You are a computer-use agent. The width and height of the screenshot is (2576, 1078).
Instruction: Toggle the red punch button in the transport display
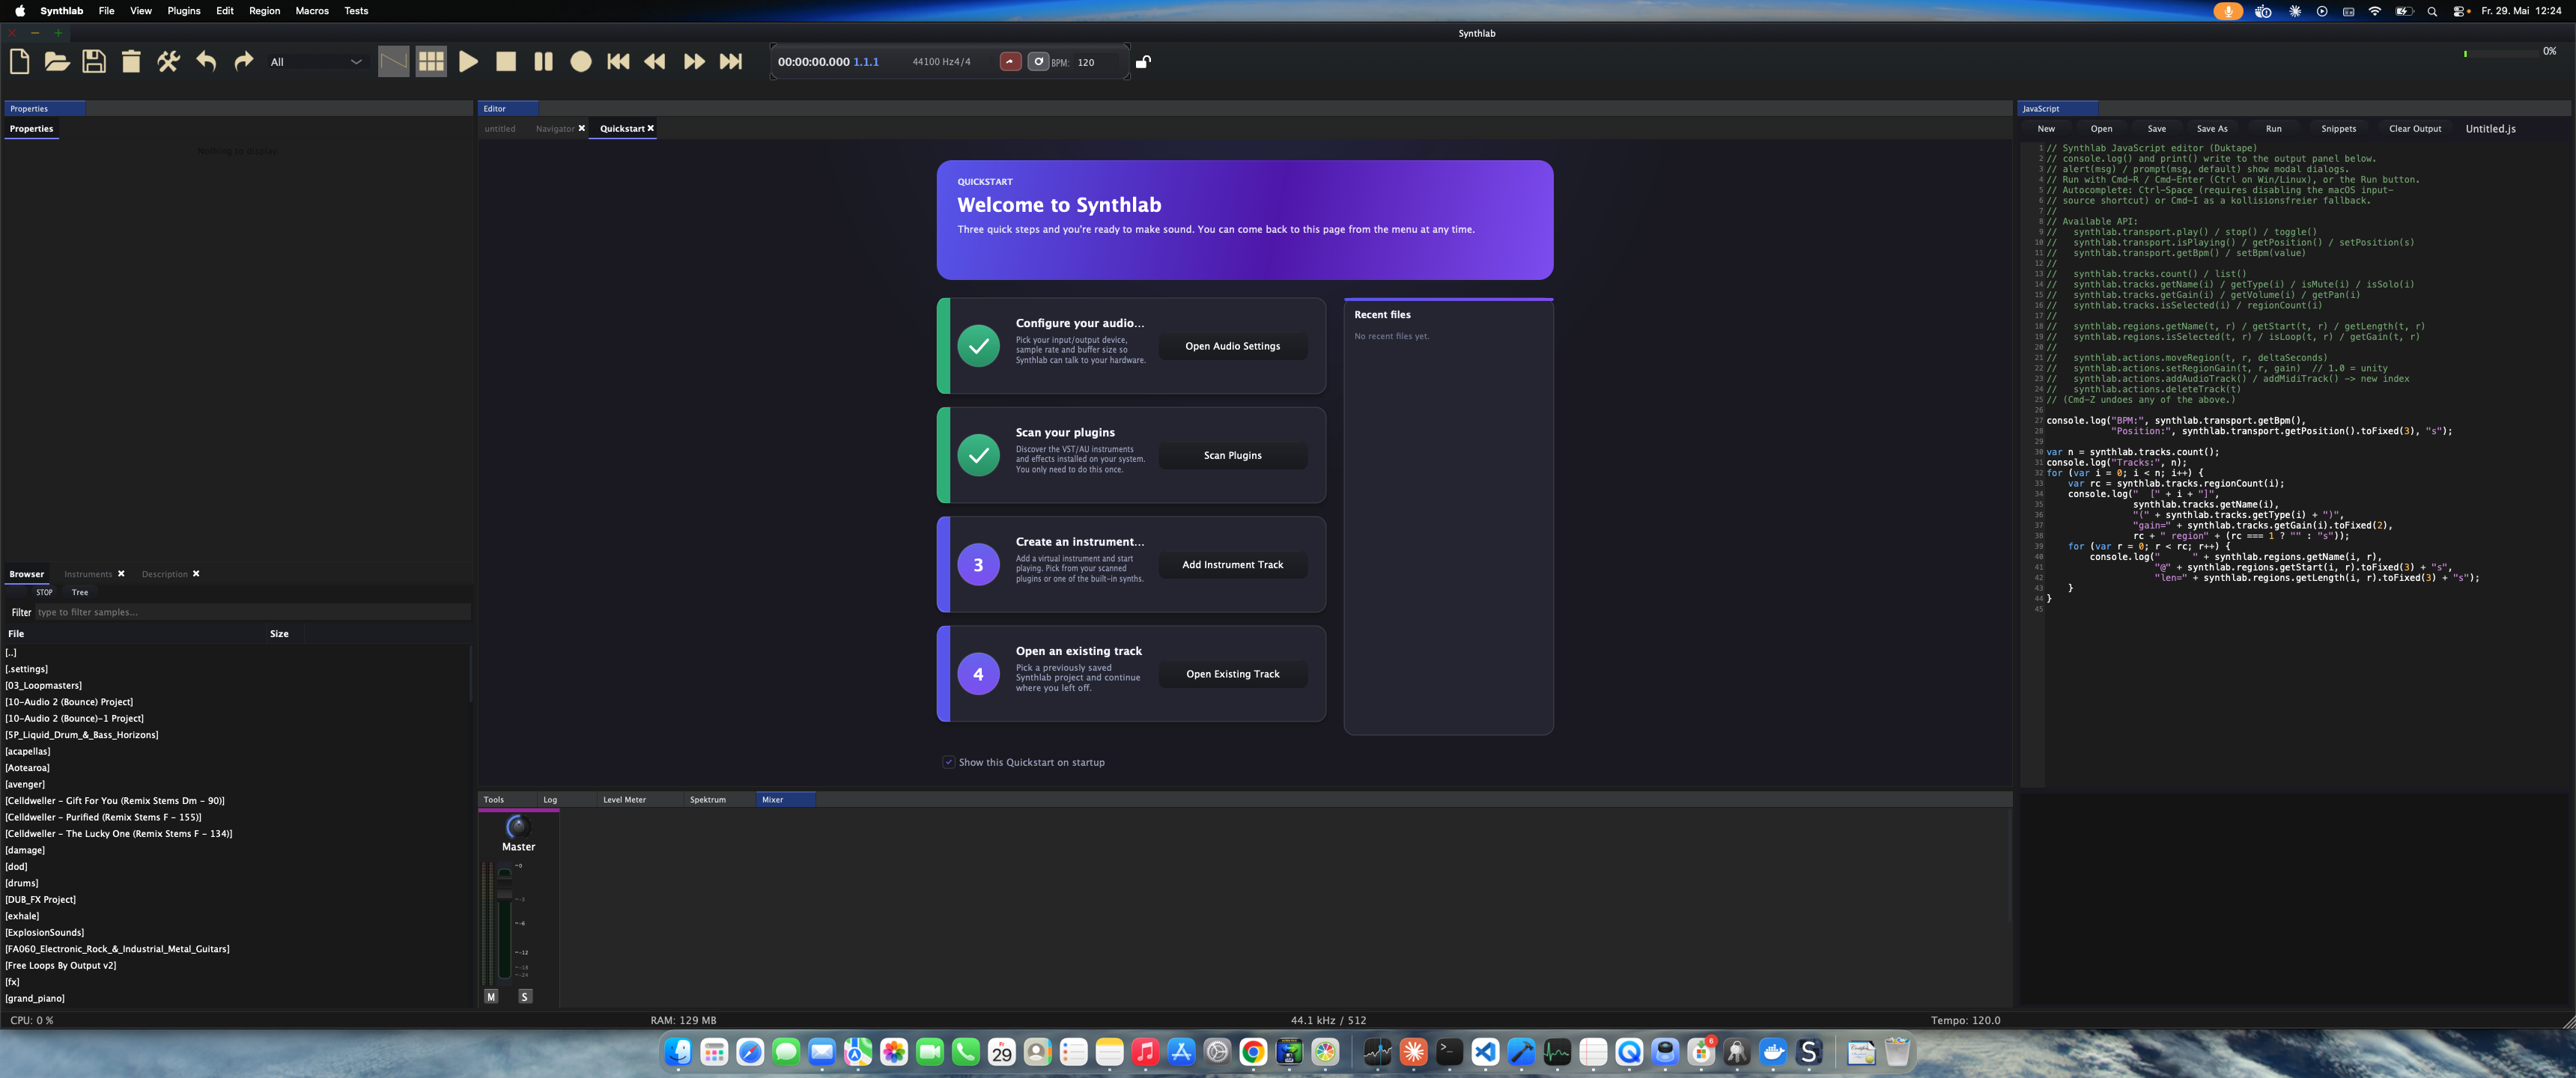[x=1010, y=62]
